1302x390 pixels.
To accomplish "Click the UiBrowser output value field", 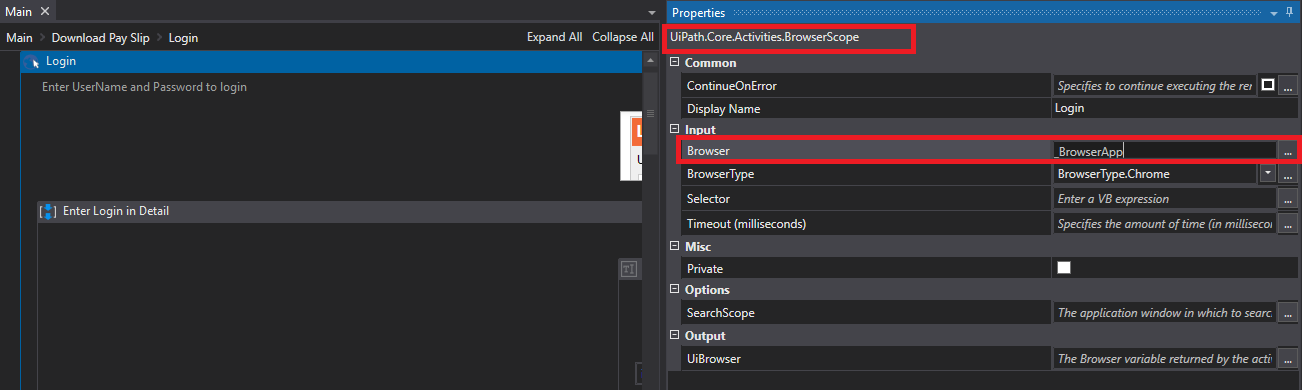I will (1165, 358).
